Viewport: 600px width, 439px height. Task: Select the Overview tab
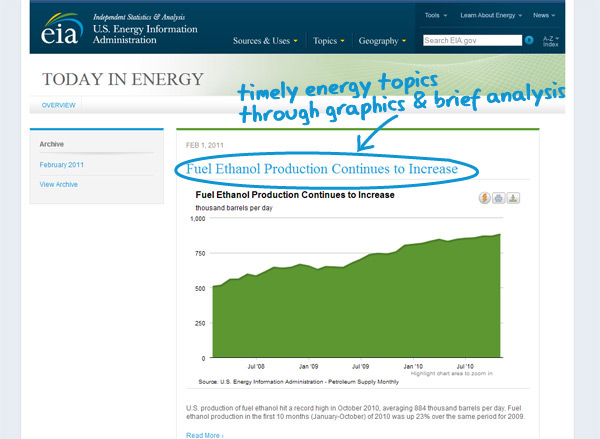[59, 105]
